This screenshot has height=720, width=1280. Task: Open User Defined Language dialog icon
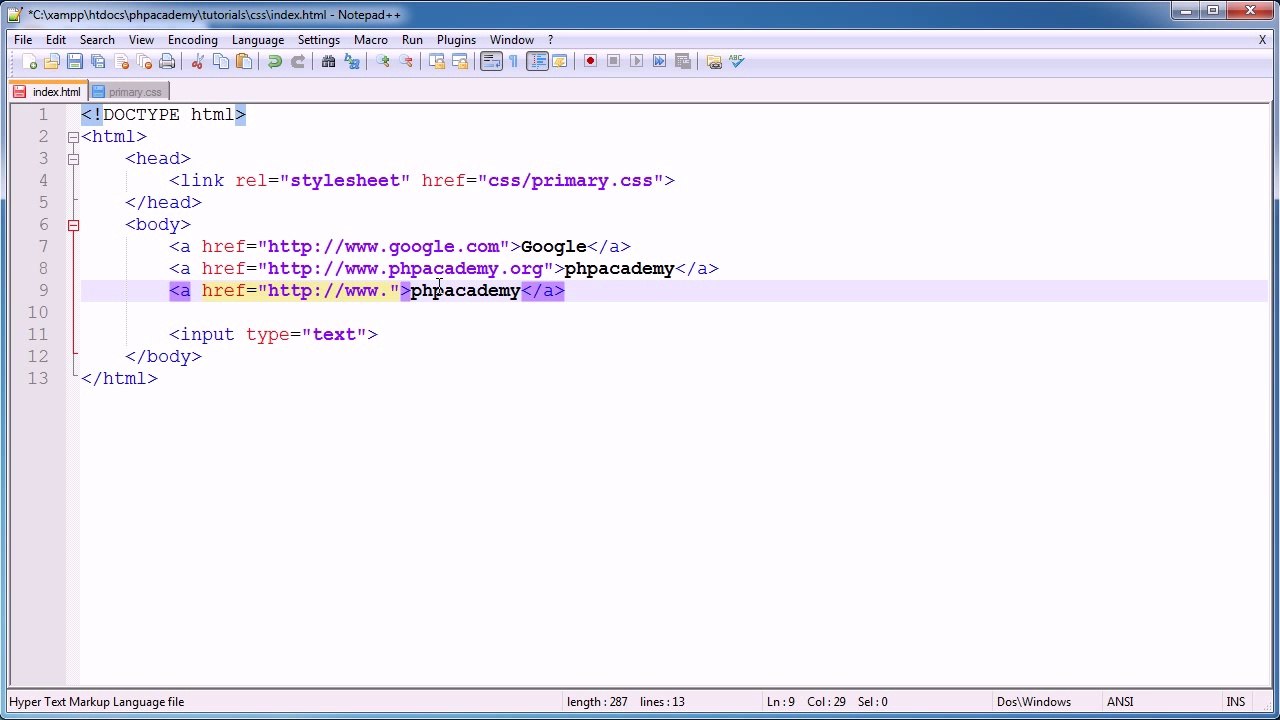560,62
